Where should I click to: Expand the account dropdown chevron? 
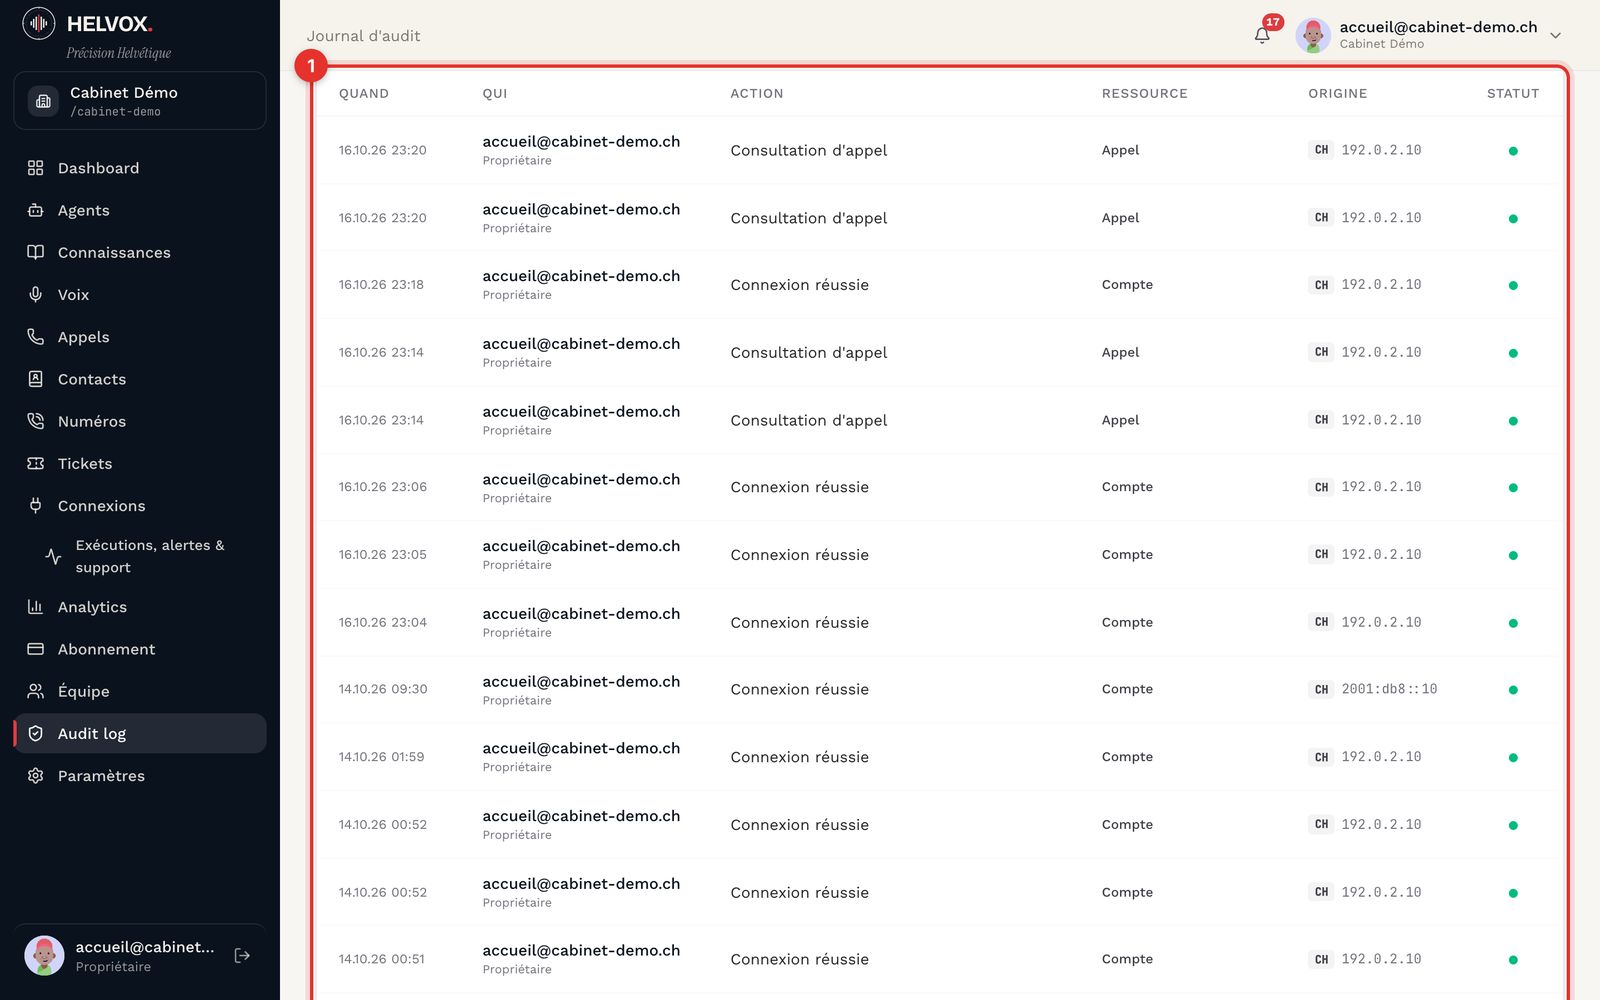click(x=1556, y=35)
